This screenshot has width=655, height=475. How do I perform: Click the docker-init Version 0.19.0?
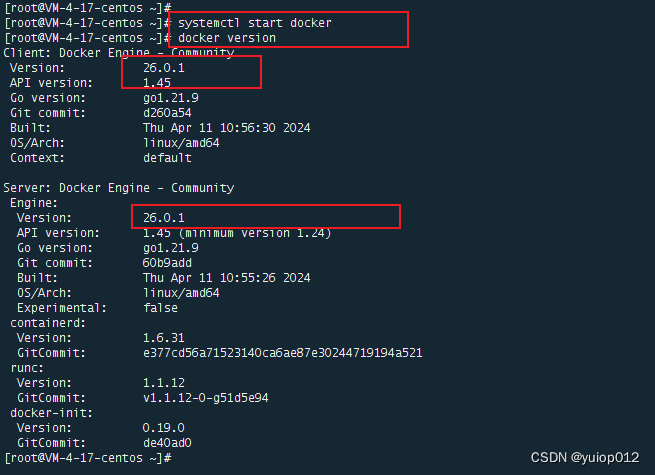pos(164,428)
